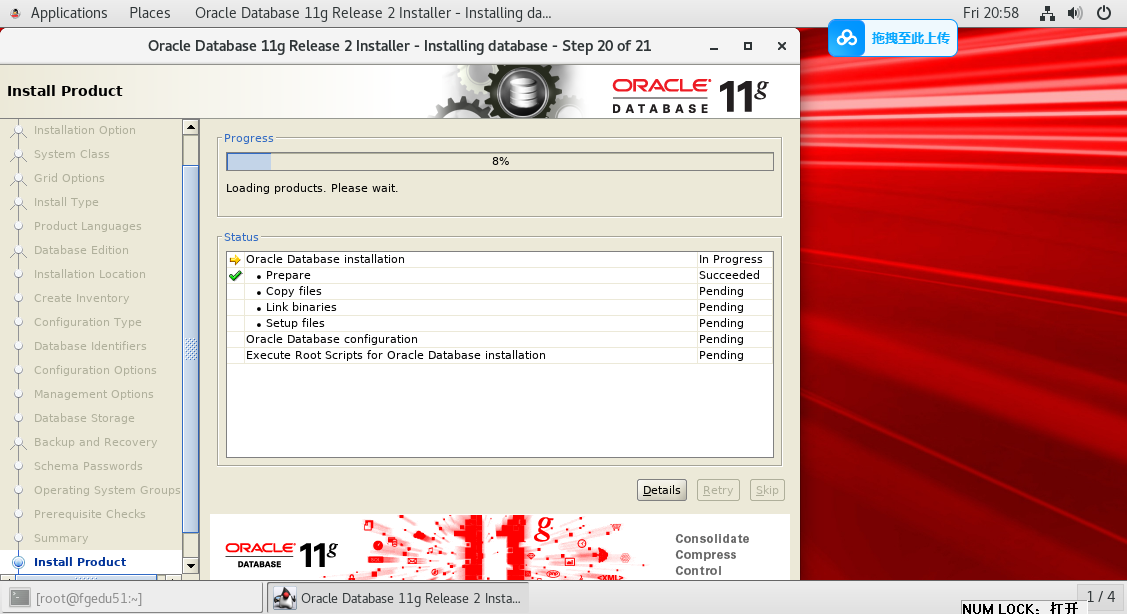Click the Copy files status row
This screenshot has height=614, width=1127.
500,291
